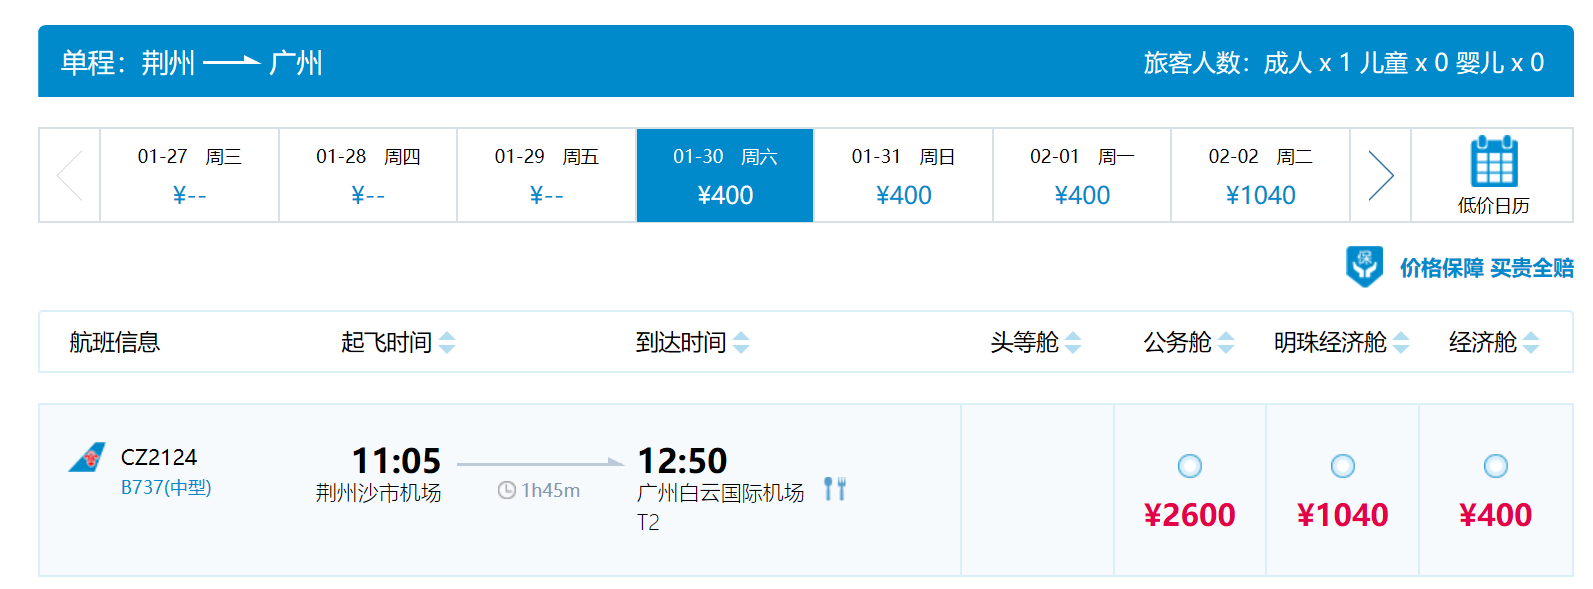Select the economy ¥400 radio button
This screenshot has width=1593, height=589.
(1496, 466)
